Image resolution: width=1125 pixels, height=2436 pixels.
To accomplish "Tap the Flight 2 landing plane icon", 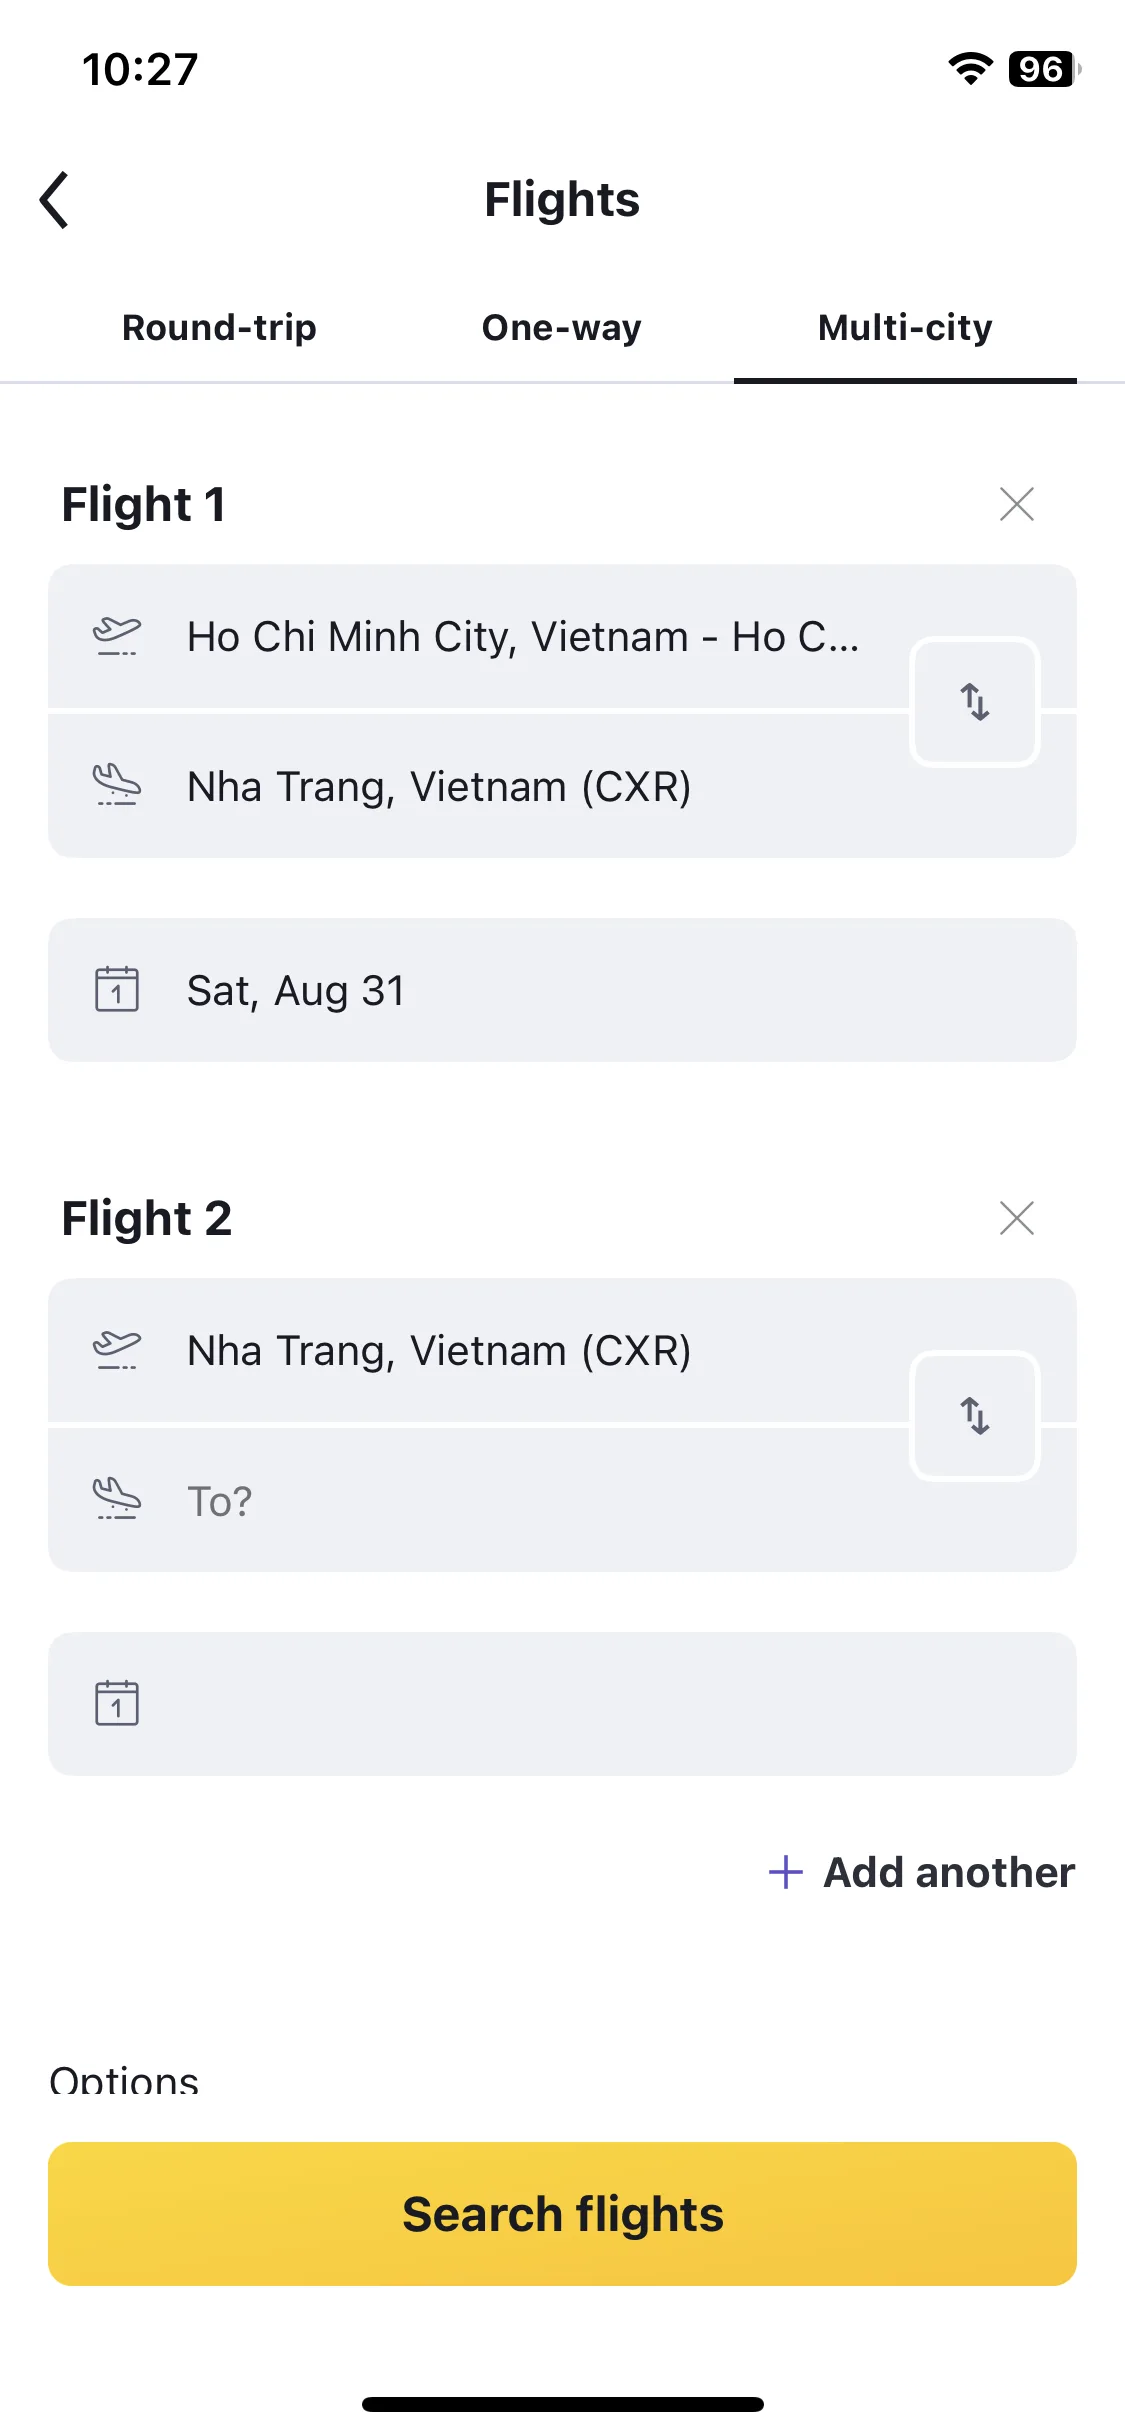I will point(117,1499).
